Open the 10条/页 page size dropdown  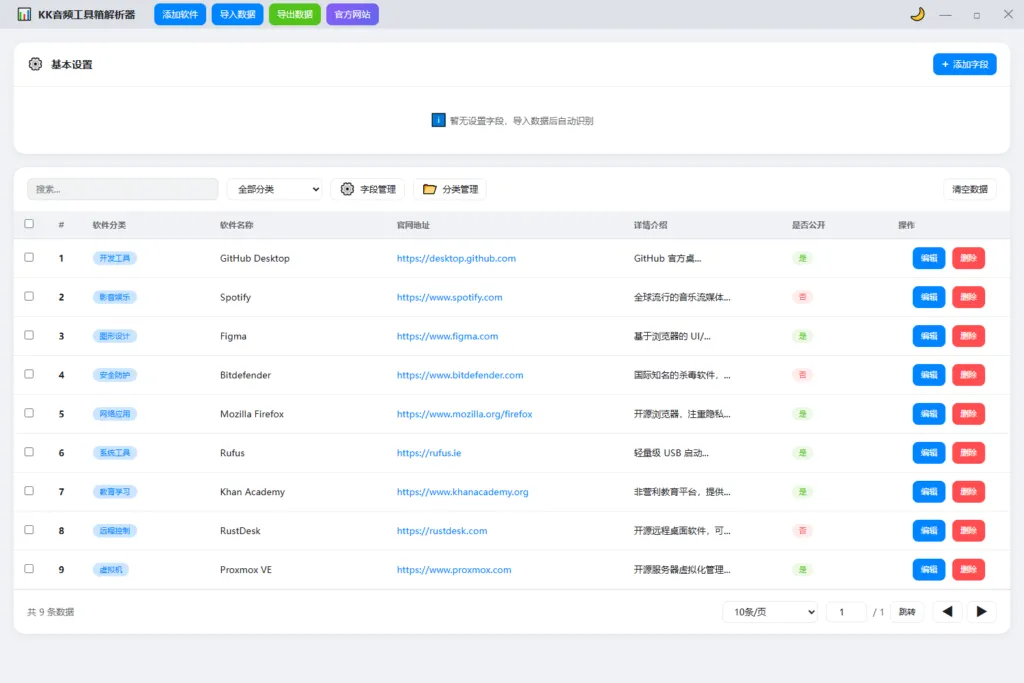[771, 612]
